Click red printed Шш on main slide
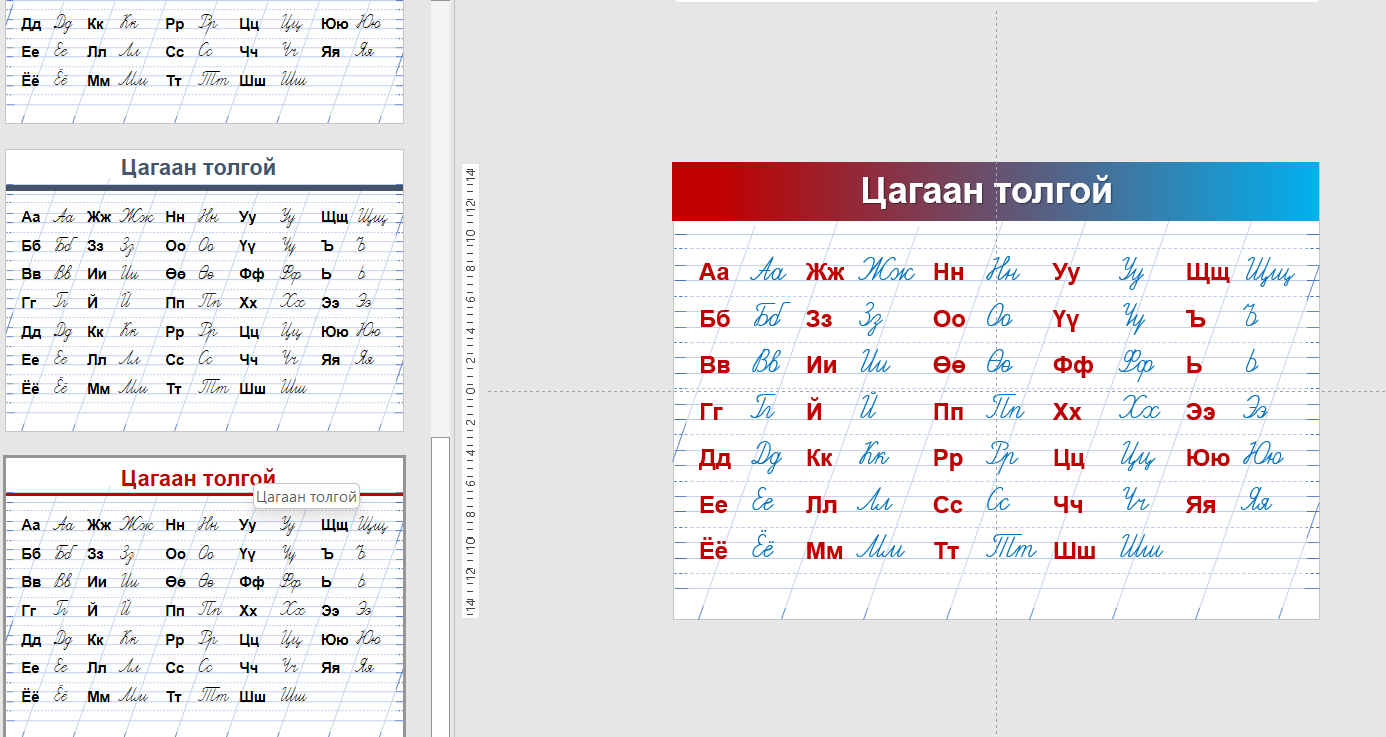 click(1075, 551)
